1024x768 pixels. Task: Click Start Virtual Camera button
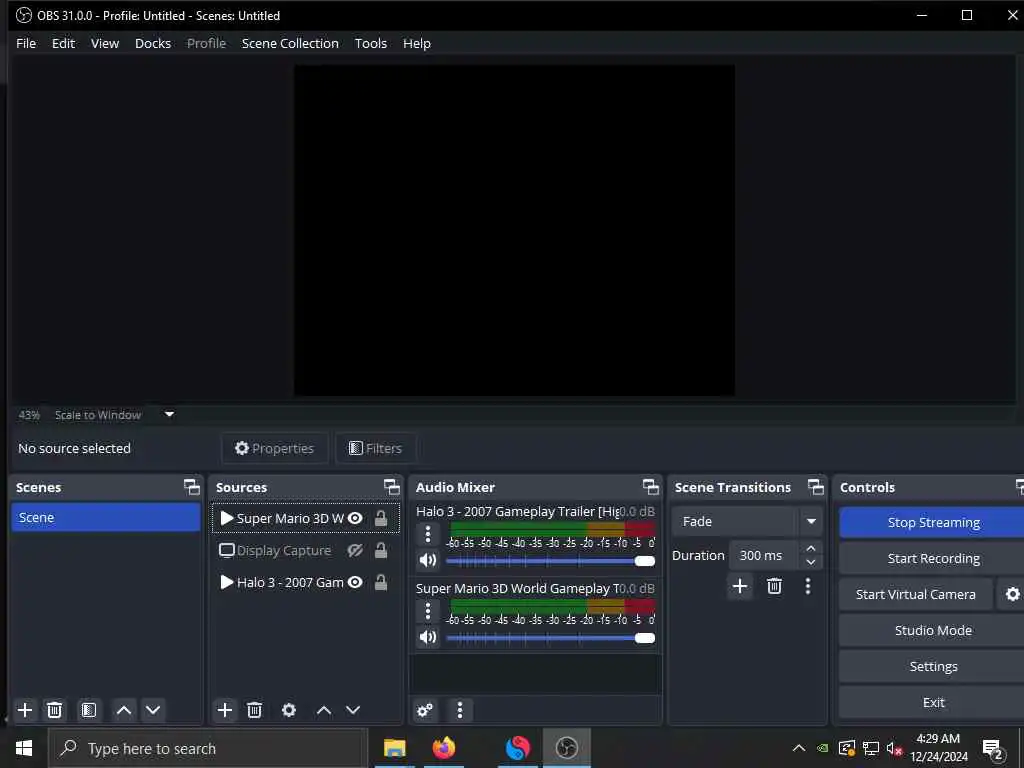click(x=916, y=594)
